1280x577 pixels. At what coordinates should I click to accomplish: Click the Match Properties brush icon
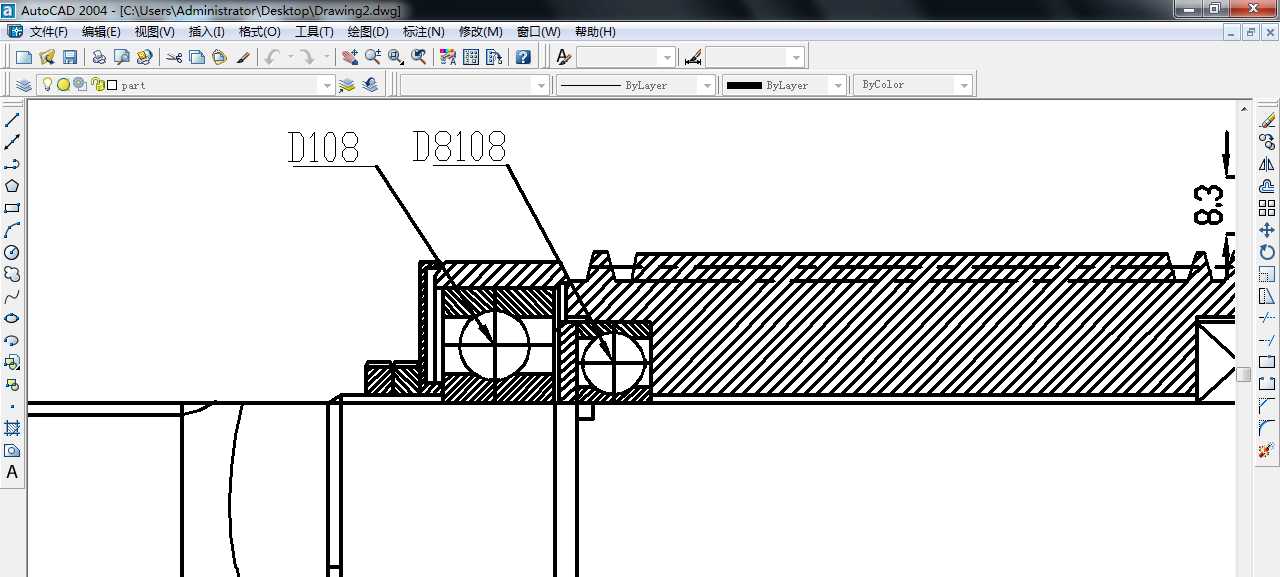[x=243, y=57]
